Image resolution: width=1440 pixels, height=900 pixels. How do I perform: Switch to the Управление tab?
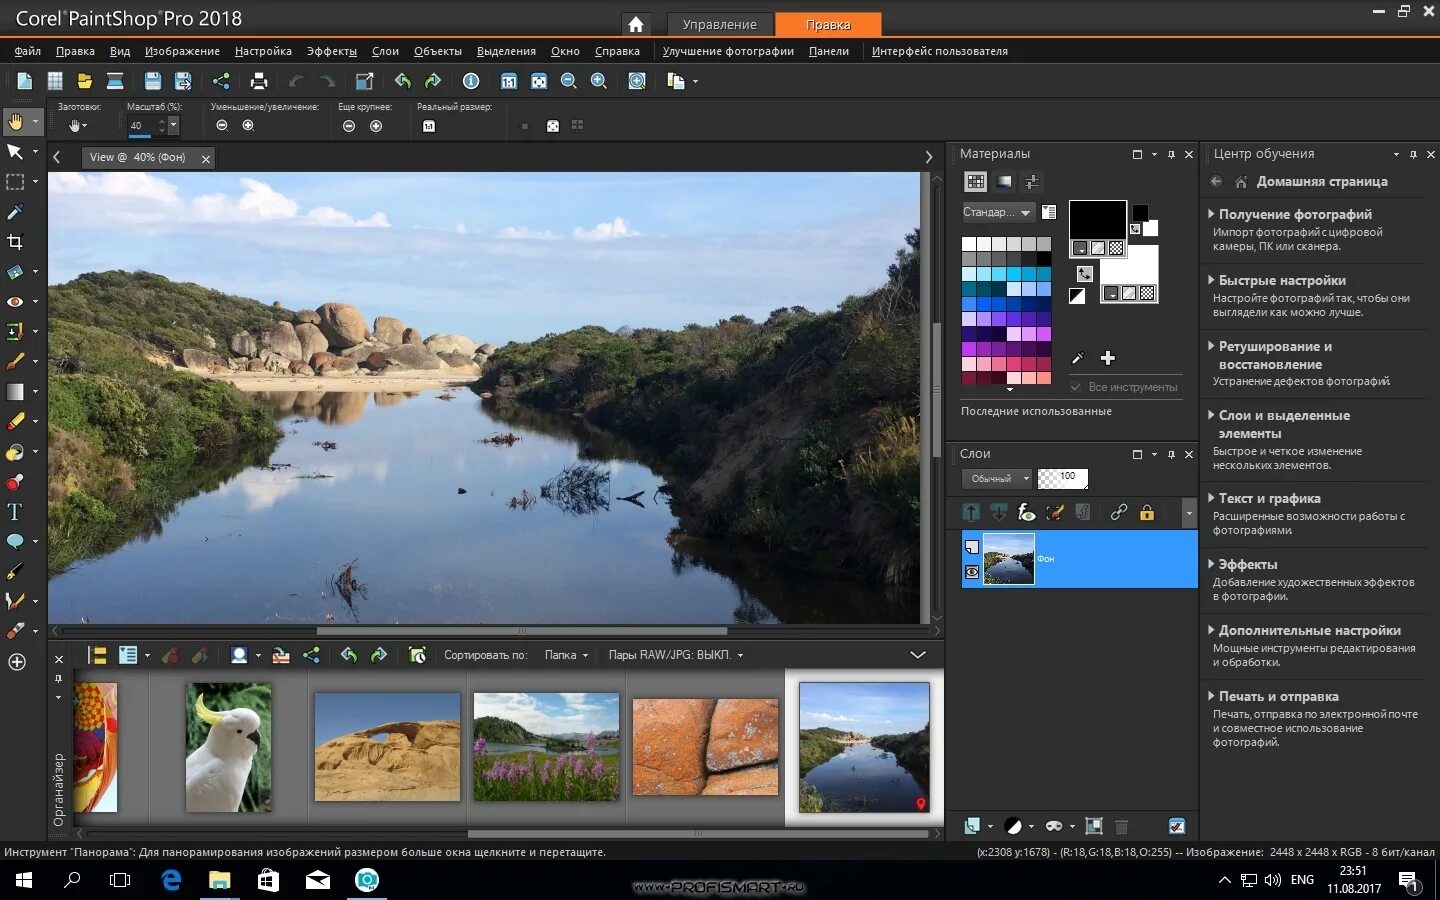point(719,24)
